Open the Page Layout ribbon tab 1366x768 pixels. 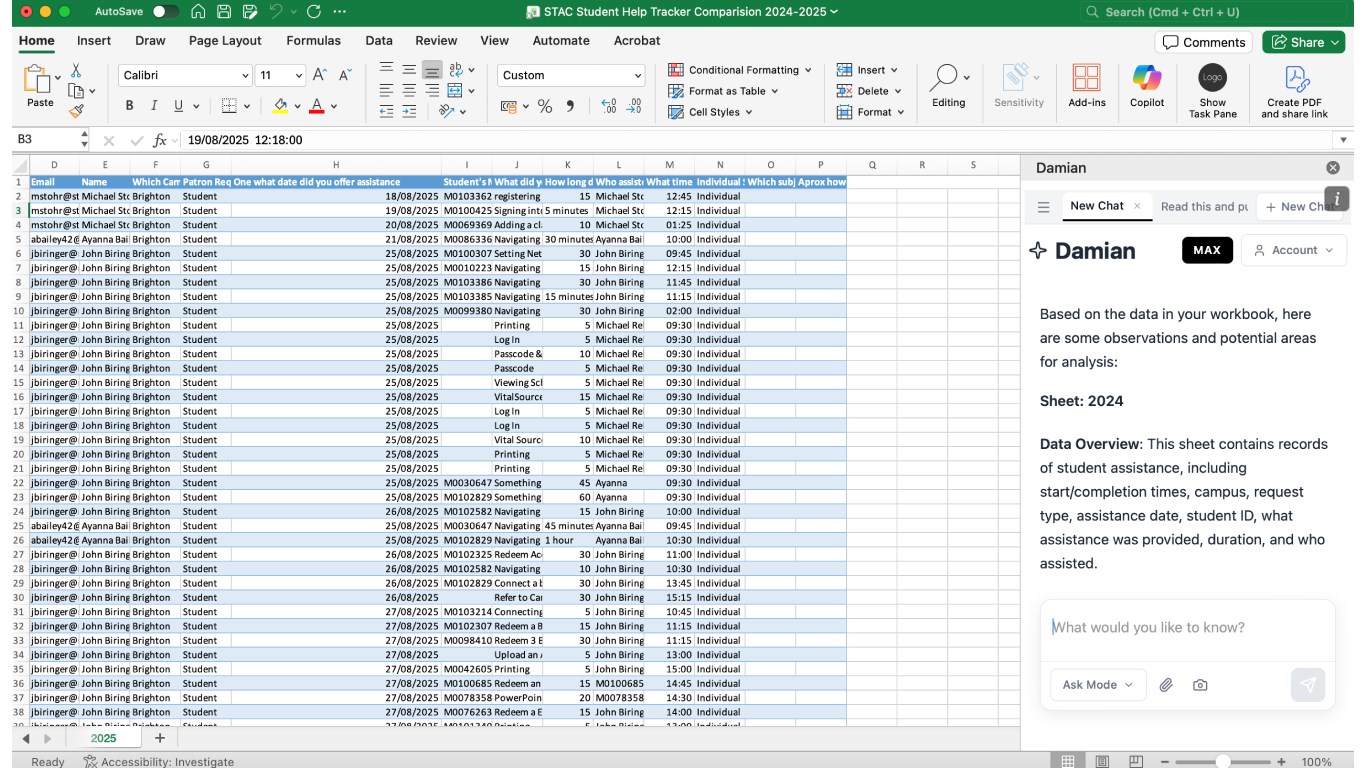click(x=225, y=41)
